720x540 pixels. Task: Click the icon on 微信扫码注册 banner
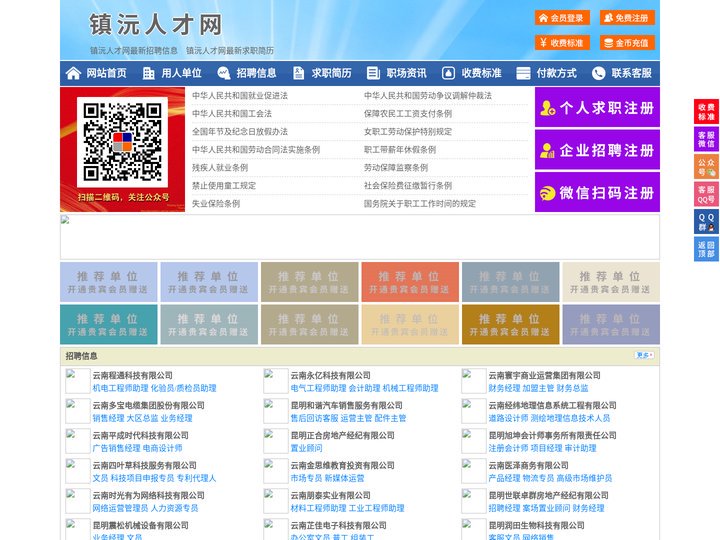pos(547,193)
